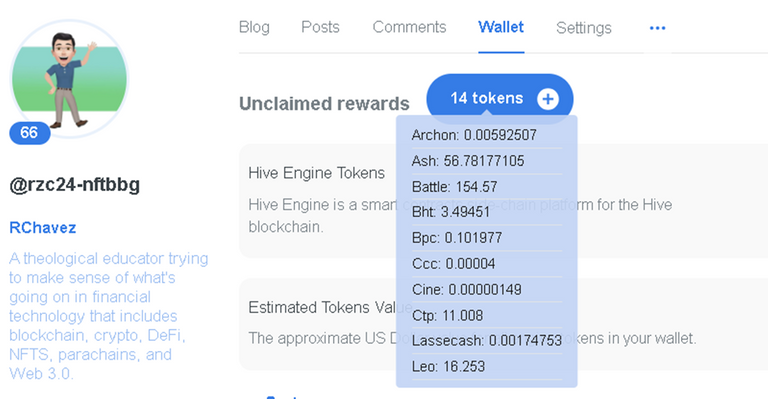Click the reputation badge 66
Screen dimensions: 768x399
coord(29,133)
